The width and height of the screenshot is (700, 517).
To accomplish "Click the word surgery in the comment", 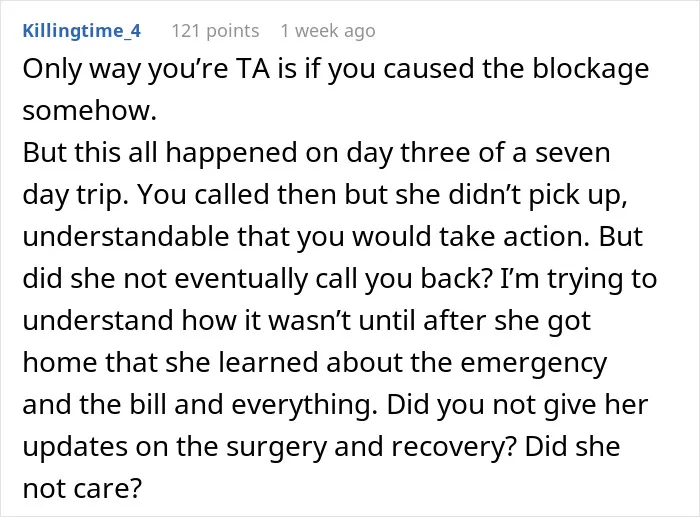I will [276, 447].
